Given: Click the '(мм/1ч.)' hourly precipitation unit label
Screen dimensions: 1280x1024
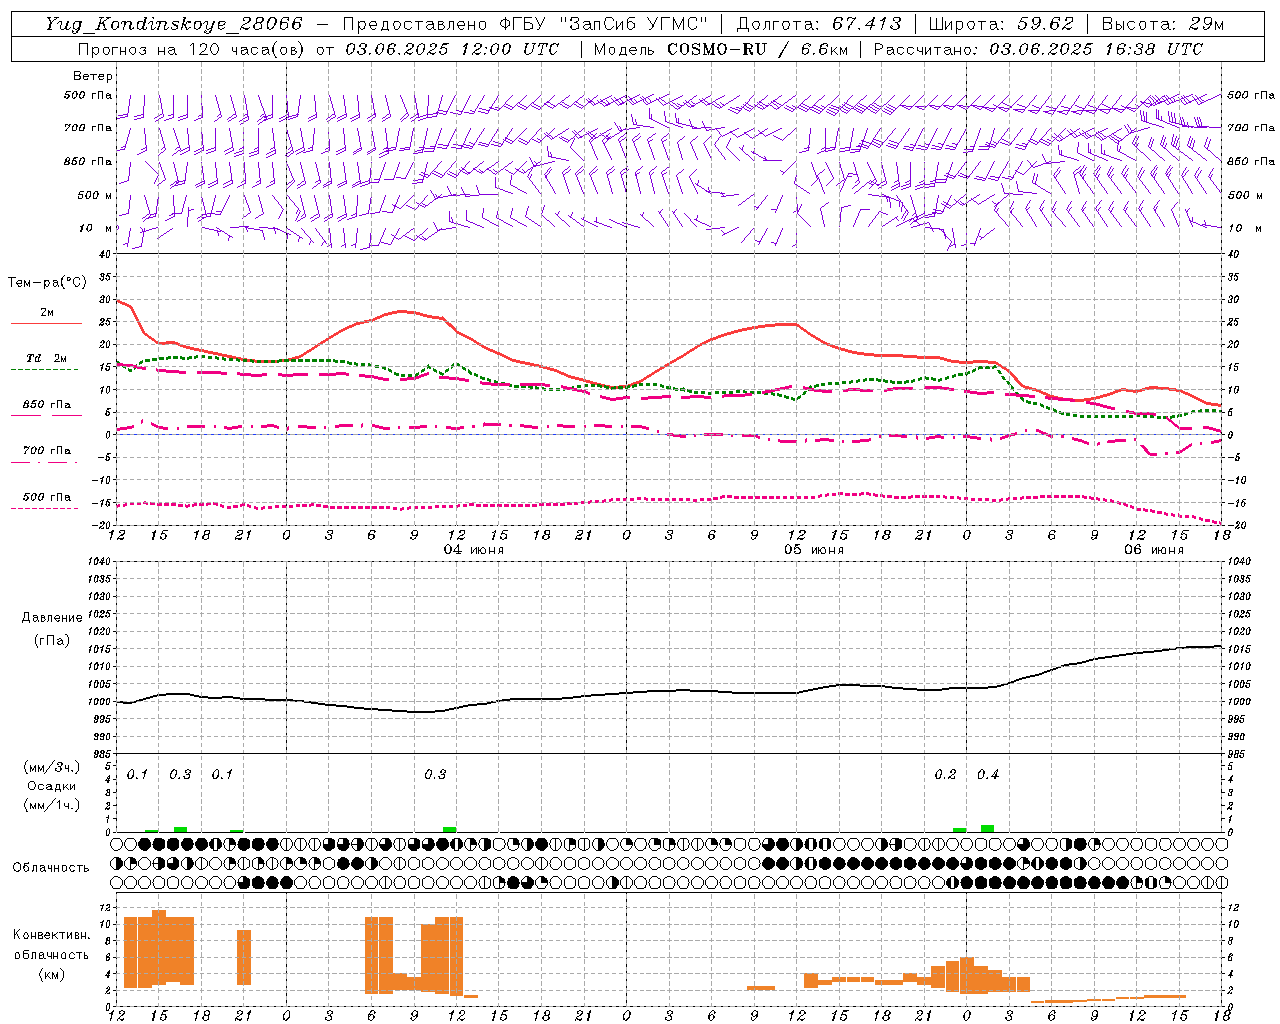Looking at the screenshot, I should click(52, 805).
